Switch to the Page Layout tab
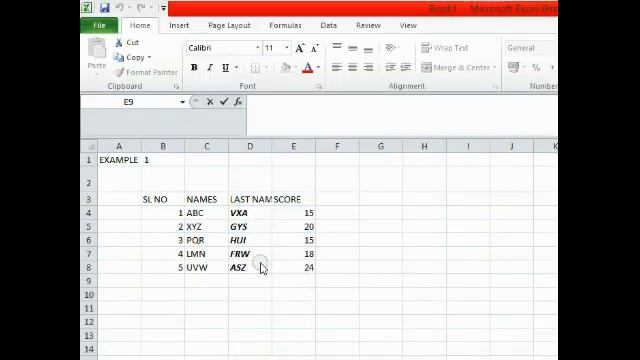This screenshot has height=360, width=640. 229,25
